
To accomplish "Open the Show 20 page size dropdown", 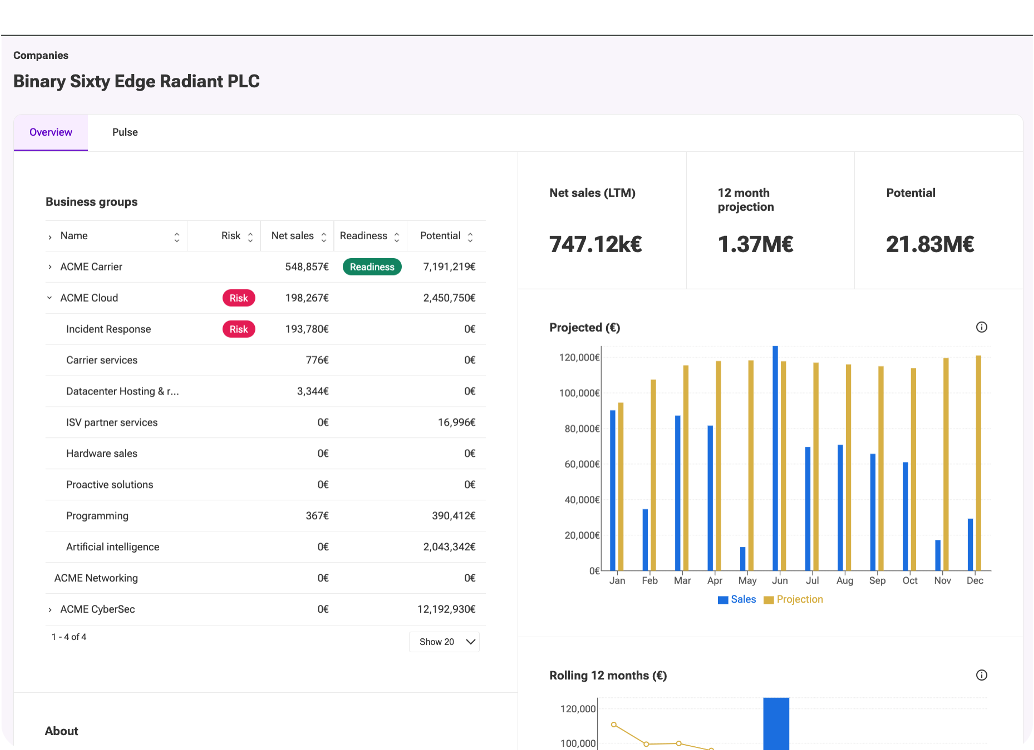I will click(x=445, y=642).
